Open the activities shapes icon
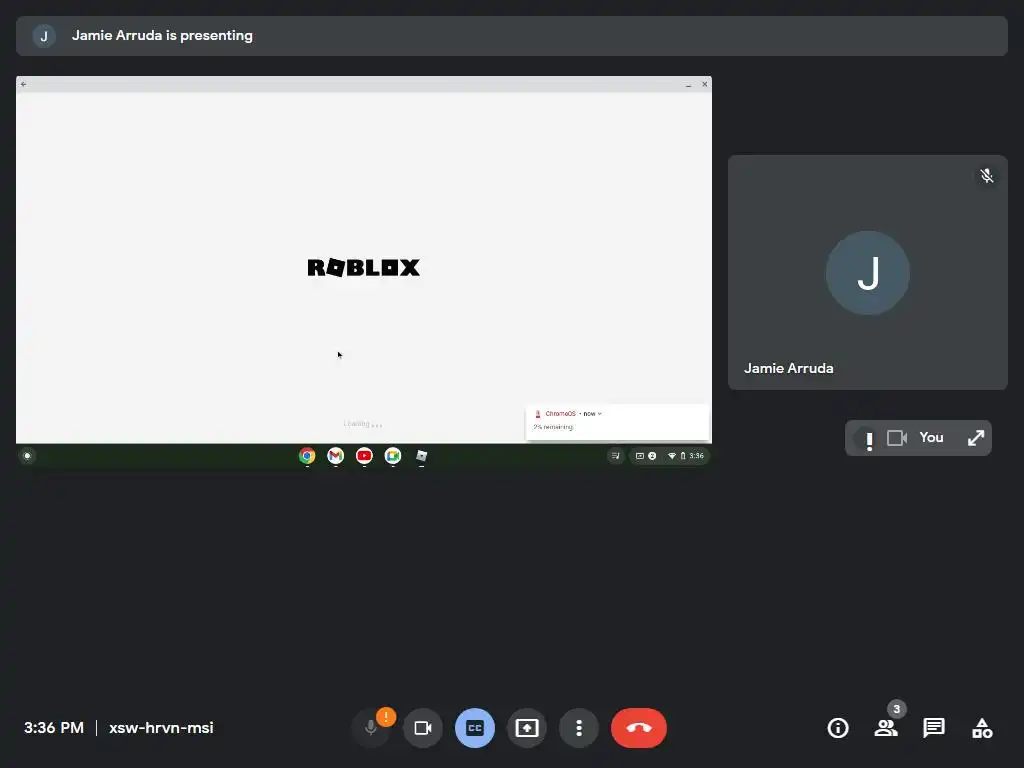1024x768 pixels. click(982, 728)
